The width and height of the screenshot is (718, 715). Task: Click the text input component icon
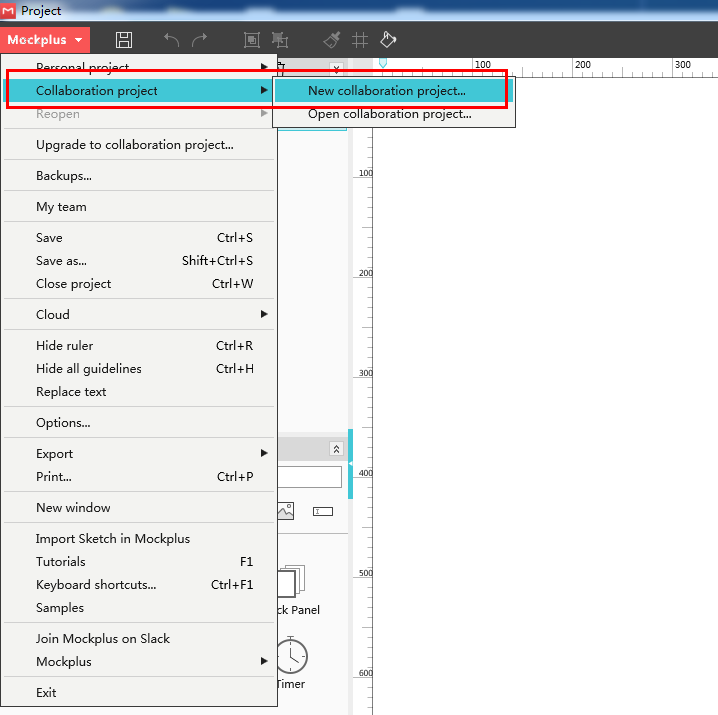323,512
